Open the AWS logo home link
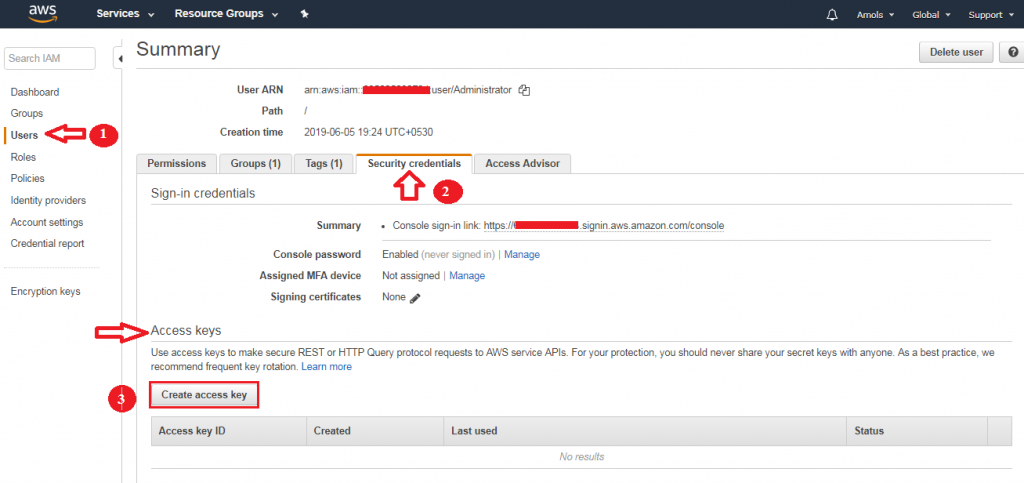 click(42, 14)
